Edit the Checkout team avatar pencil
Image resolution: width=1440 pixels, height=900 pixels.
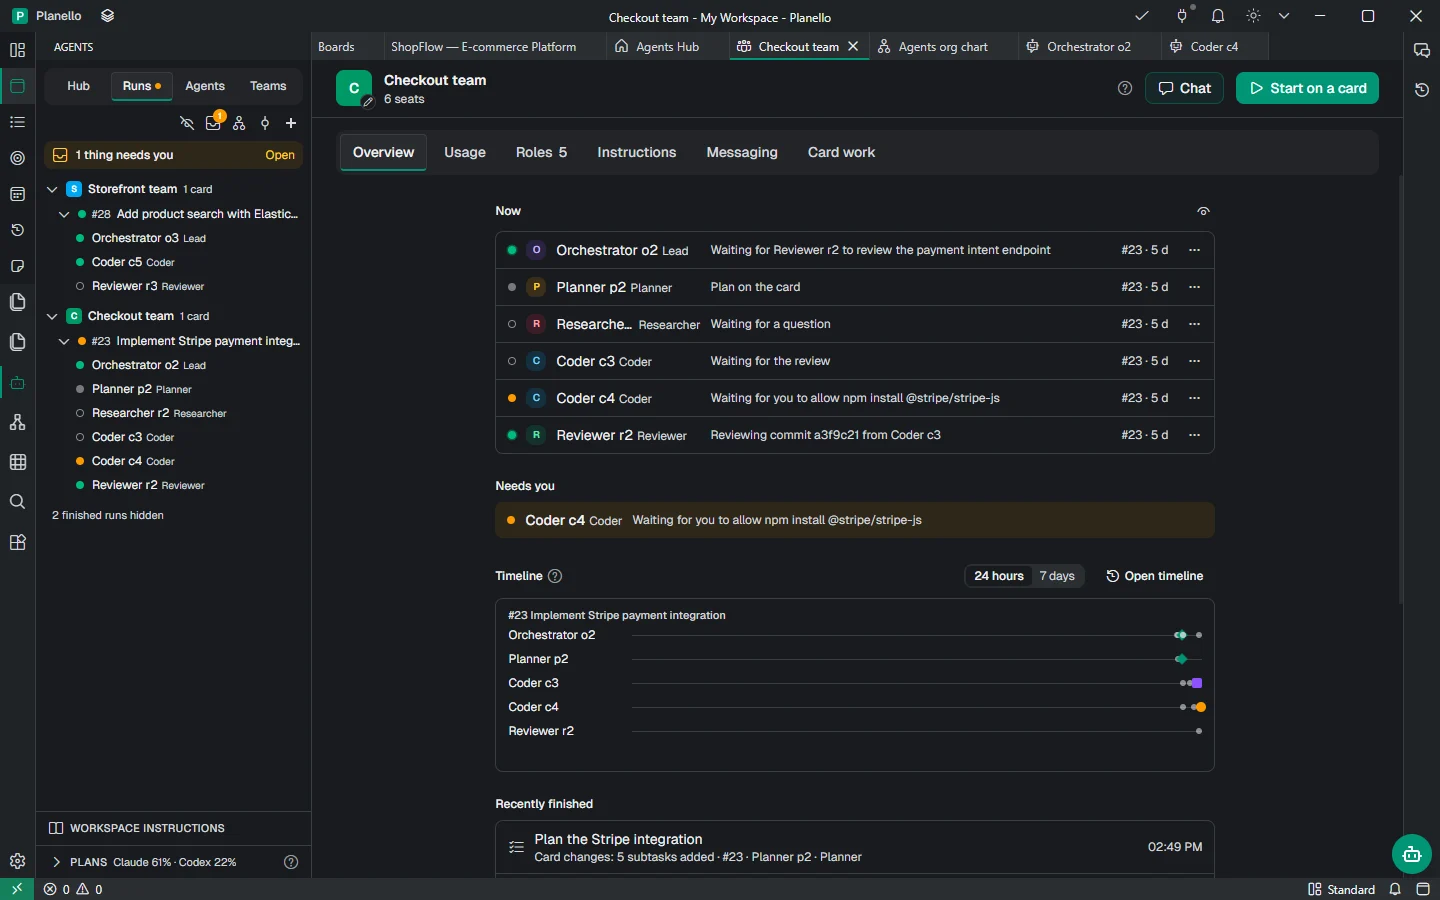pyautogui.click(x=368, y=102)
